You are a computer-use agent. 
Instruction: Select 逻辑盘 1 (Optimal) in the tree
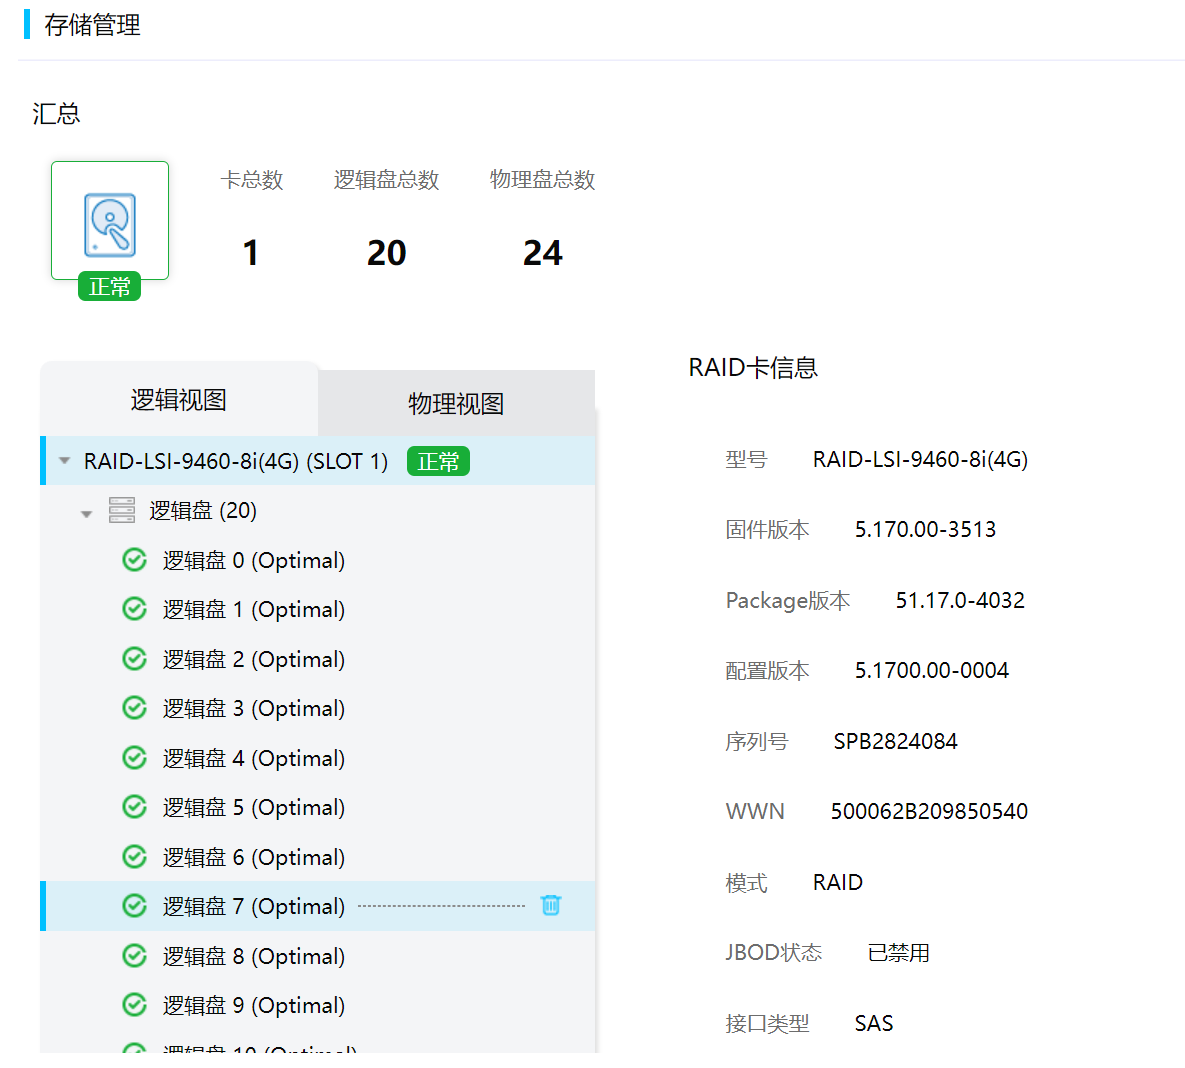pyautogui.click(x=254, y=610)
